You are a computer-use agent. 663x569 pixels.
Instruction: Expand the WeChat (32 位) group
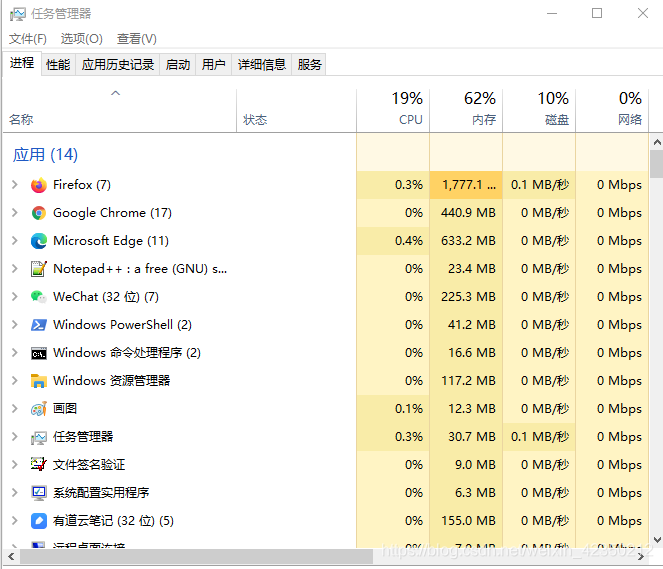pos(14,297)
